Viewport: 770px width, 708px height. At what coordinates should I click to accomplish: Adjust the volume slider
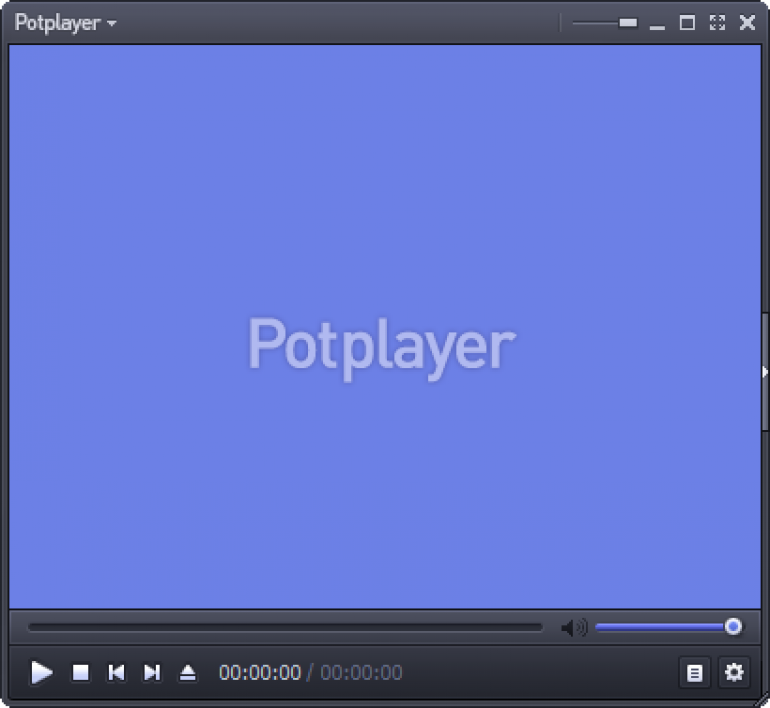pyautogui.click(x=668, y=627)
